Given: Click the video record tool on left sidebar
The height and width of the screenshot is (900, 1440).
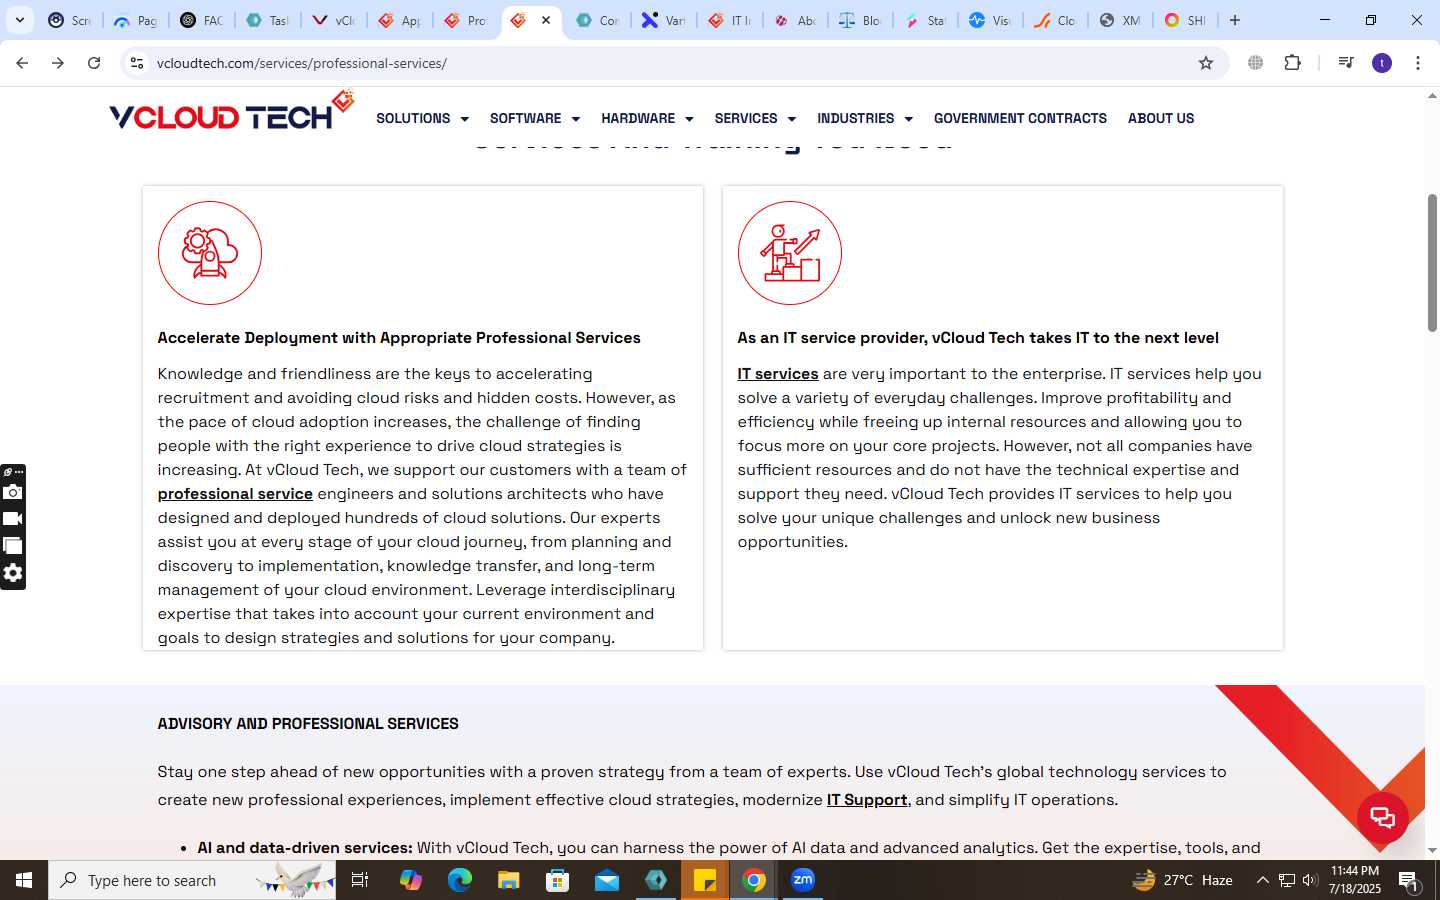Looking at the screenshot, I should (x=13, y=519).
